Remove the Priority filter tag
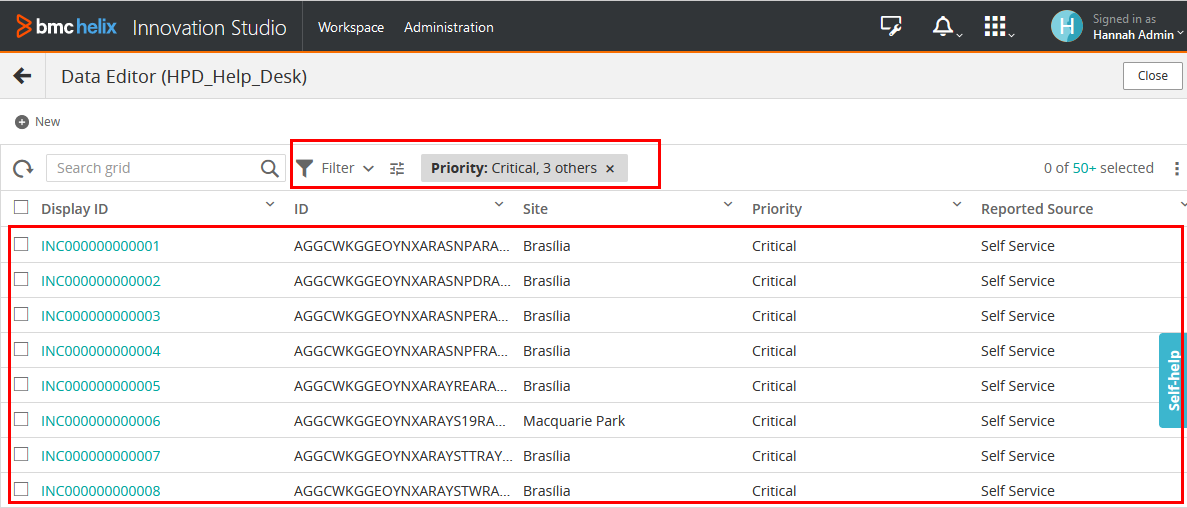1187x508 pixels. (610, 169)
